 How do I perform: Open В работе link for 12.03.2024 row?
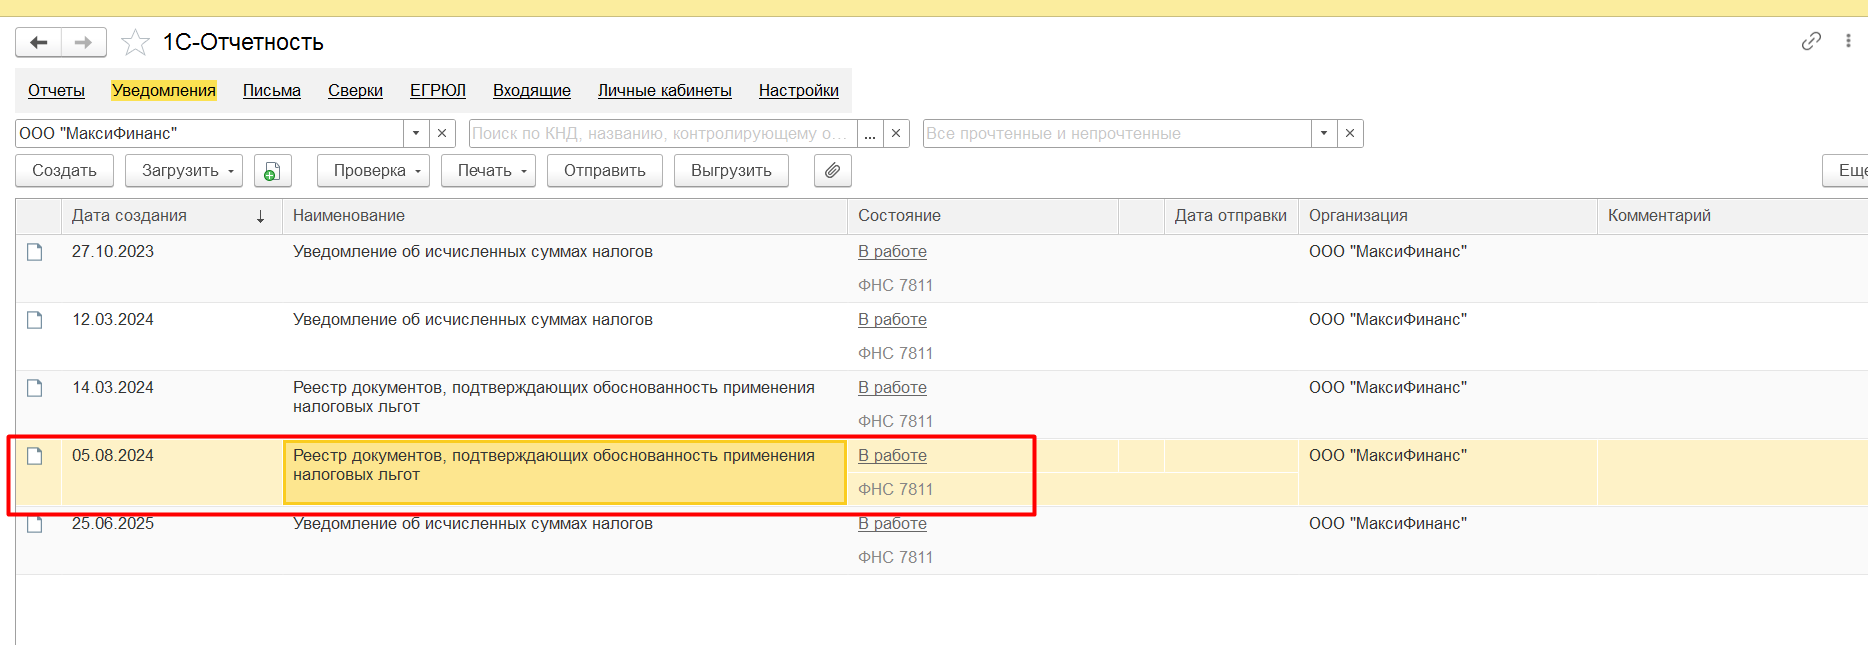[892, 320]
